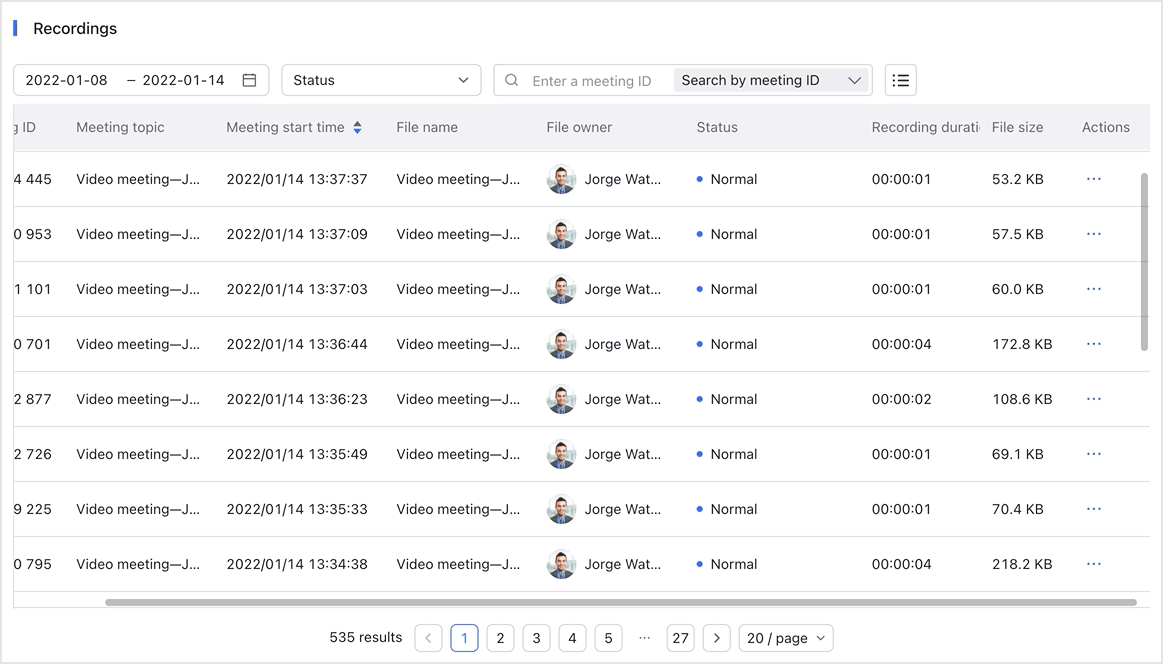Click 535 results count text
Screen dimensions: 1163x664
366,637
